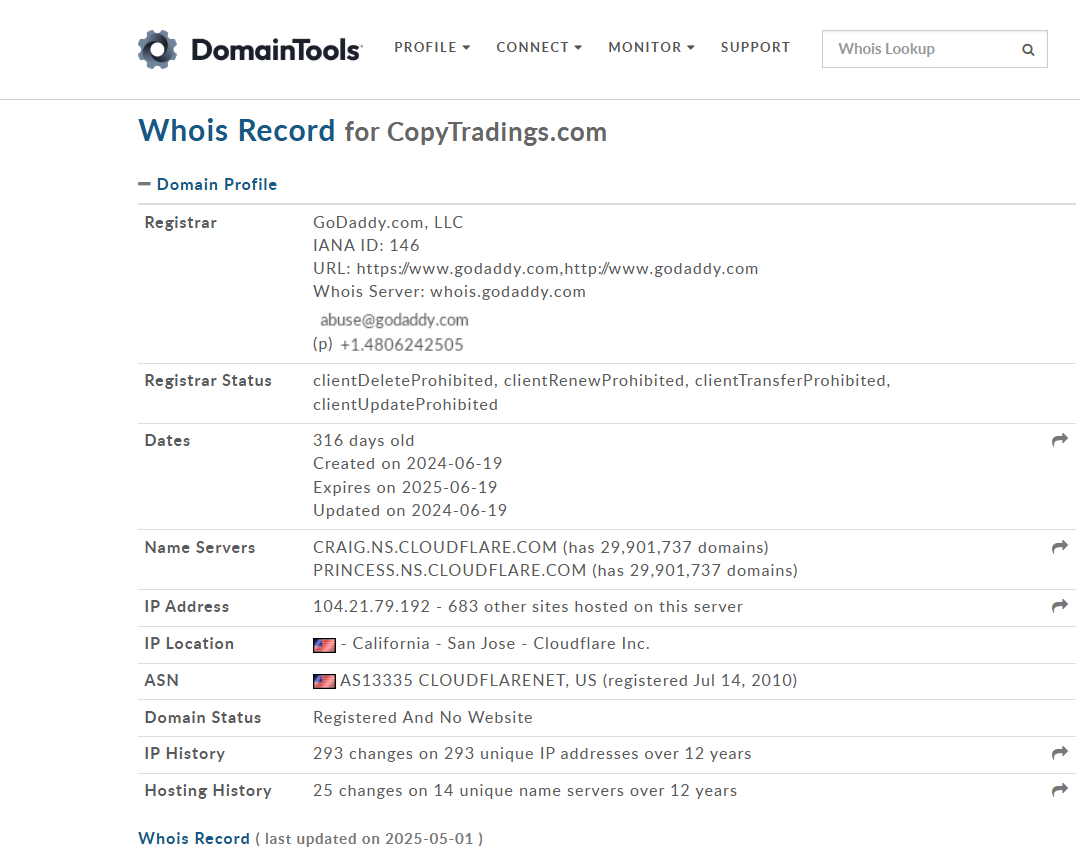Screen dimensions: 1080x858
Task: Click Created on 2024-06-19
Action: pyautogui.click(x=407, y=463)
